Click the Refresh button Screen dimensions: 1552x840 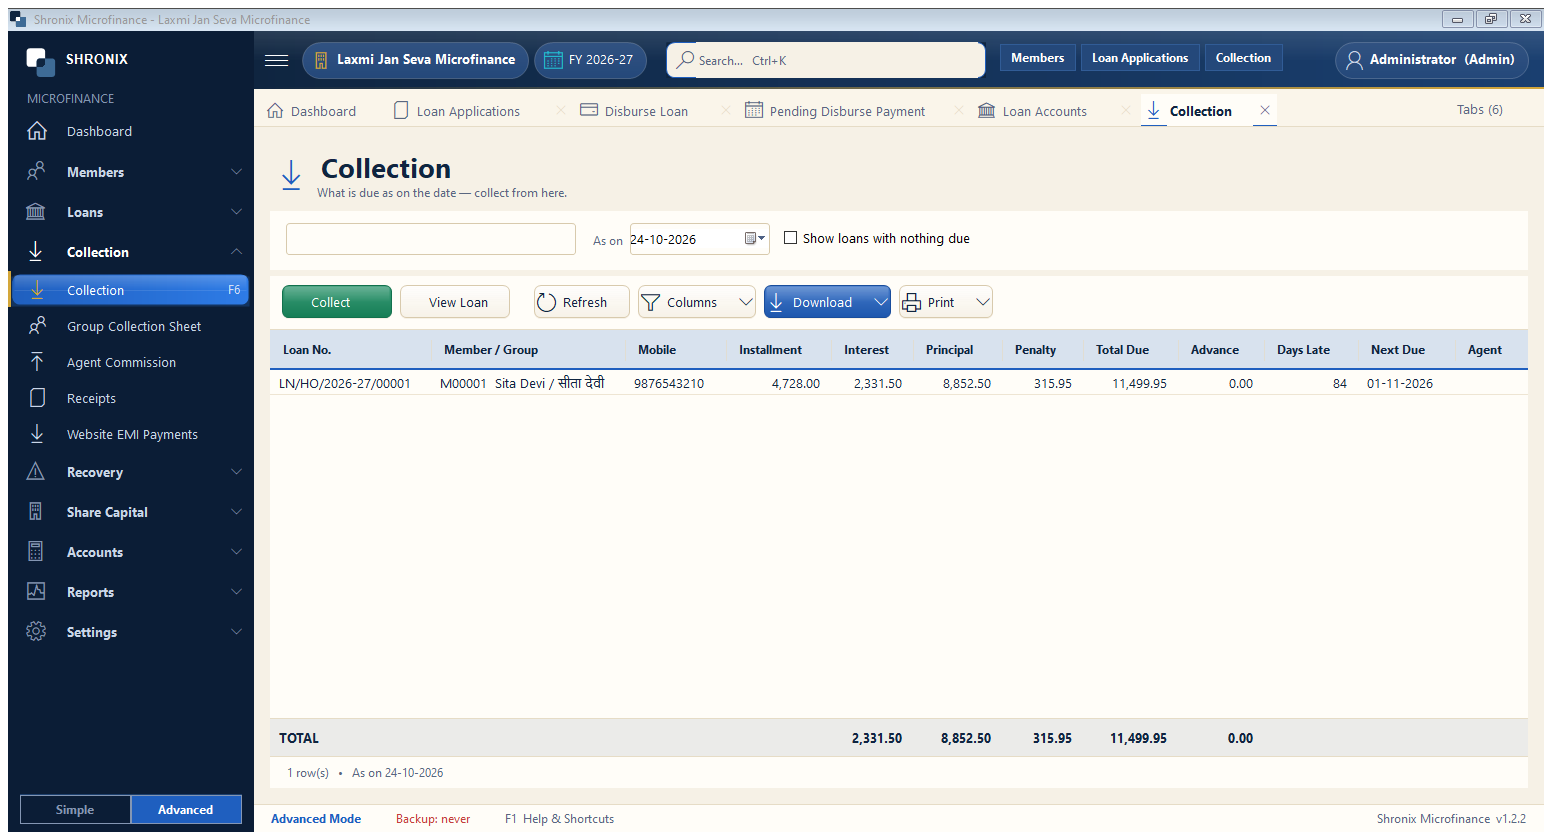[581, 302]
